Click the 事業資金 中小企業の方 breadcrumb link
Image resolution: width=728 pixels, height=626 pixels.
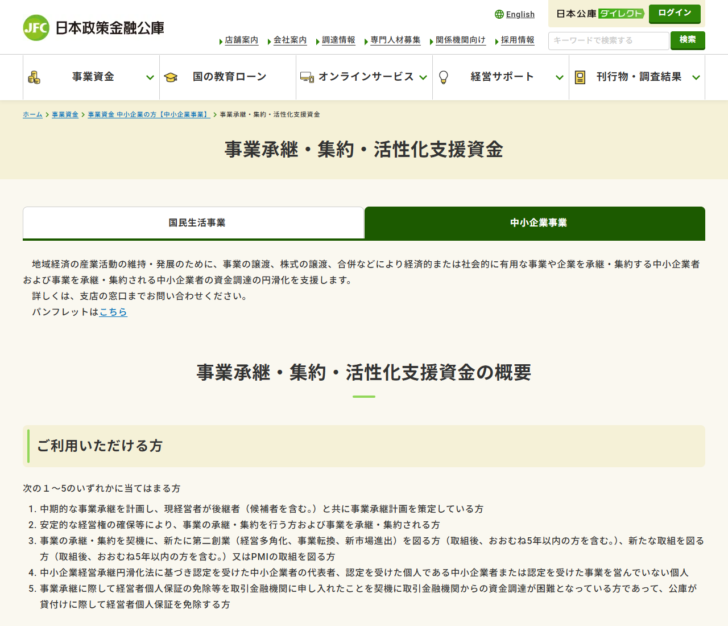coord(149,115)
